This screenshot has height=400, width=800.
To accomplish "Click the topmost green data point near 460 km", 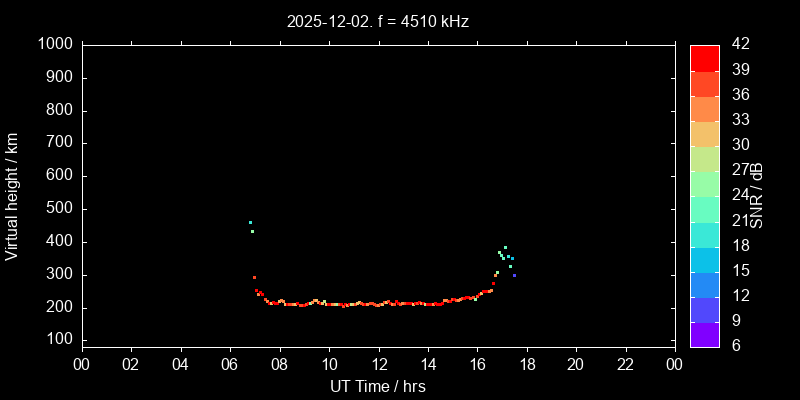I will click(250, 222).
